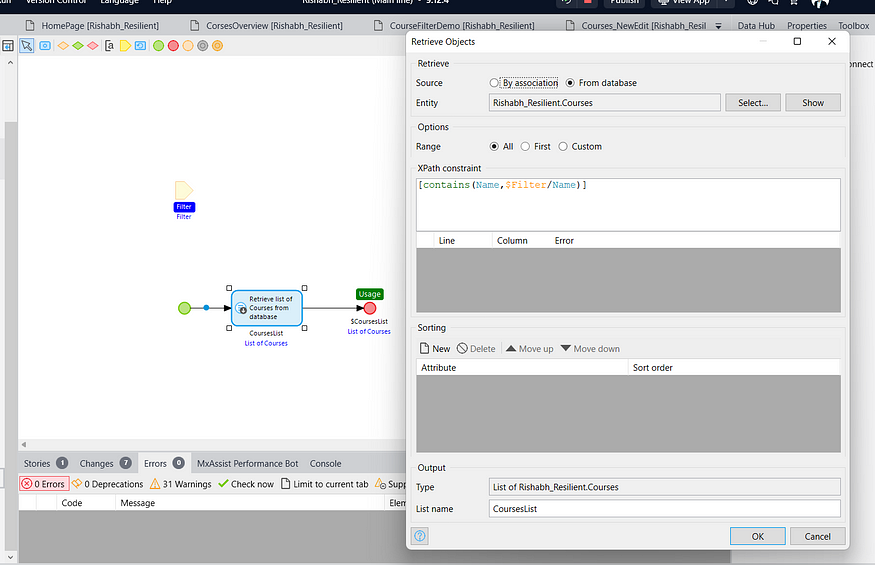875x565 pixels.
Task: Click into the XPath constraint editor
Action: click(628, 204)
